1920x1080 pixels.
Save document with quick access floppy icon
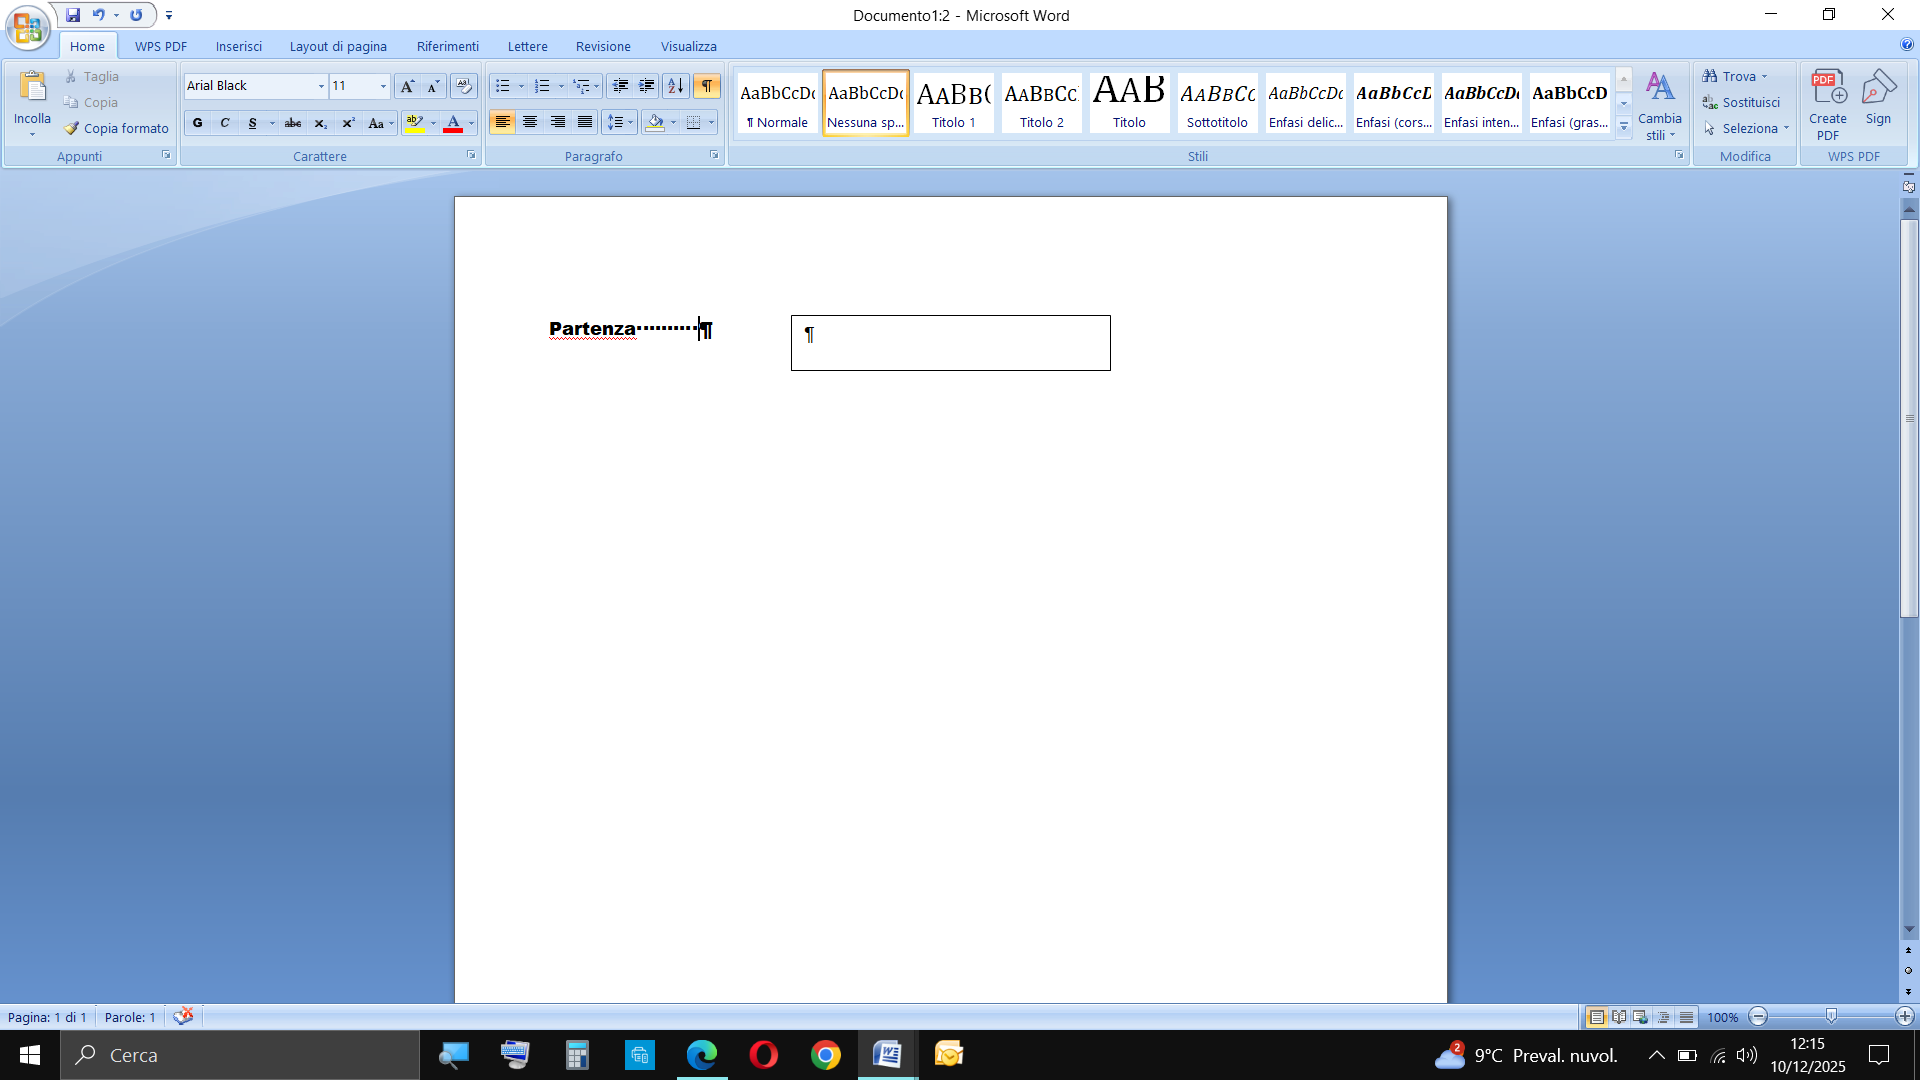(73, 15)
